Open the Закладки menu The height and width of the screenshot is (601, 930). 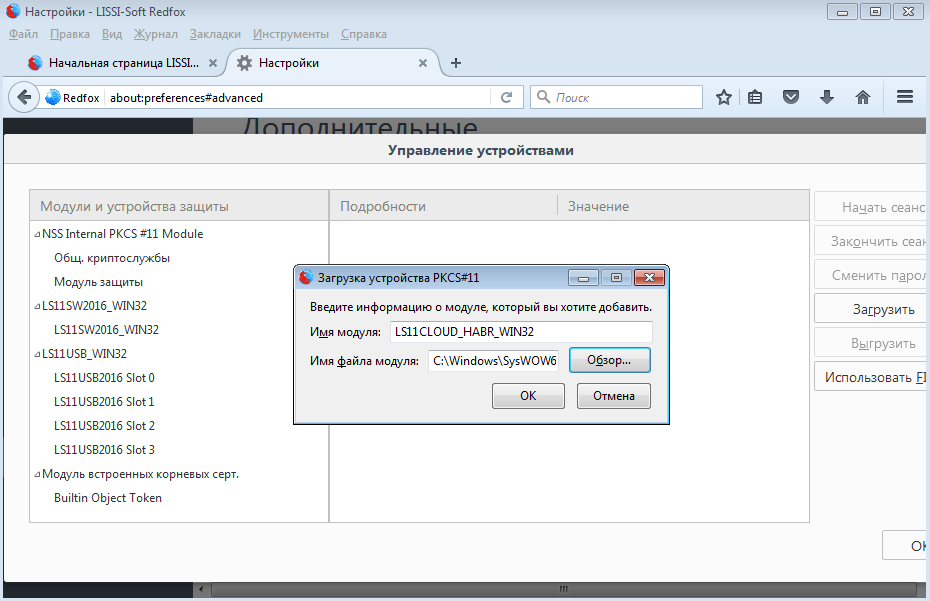(215, 34)
